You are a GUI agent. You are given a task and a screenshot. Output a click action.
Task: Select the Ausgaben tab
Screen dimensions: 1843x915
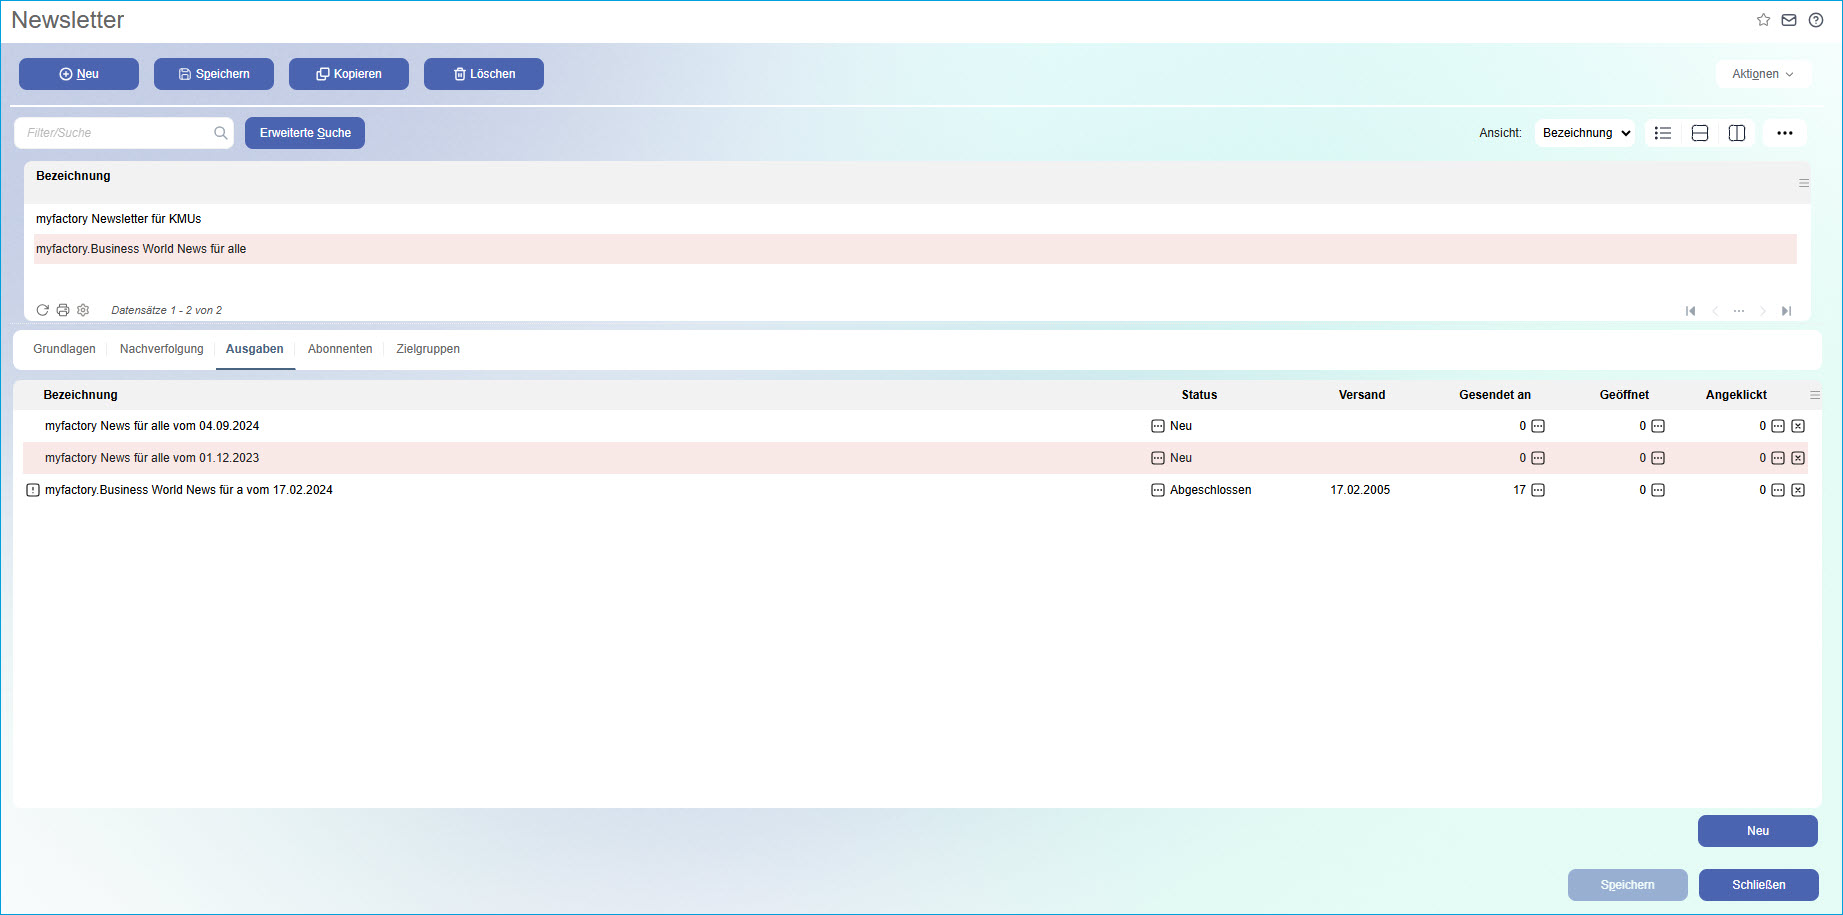point(255,349)
